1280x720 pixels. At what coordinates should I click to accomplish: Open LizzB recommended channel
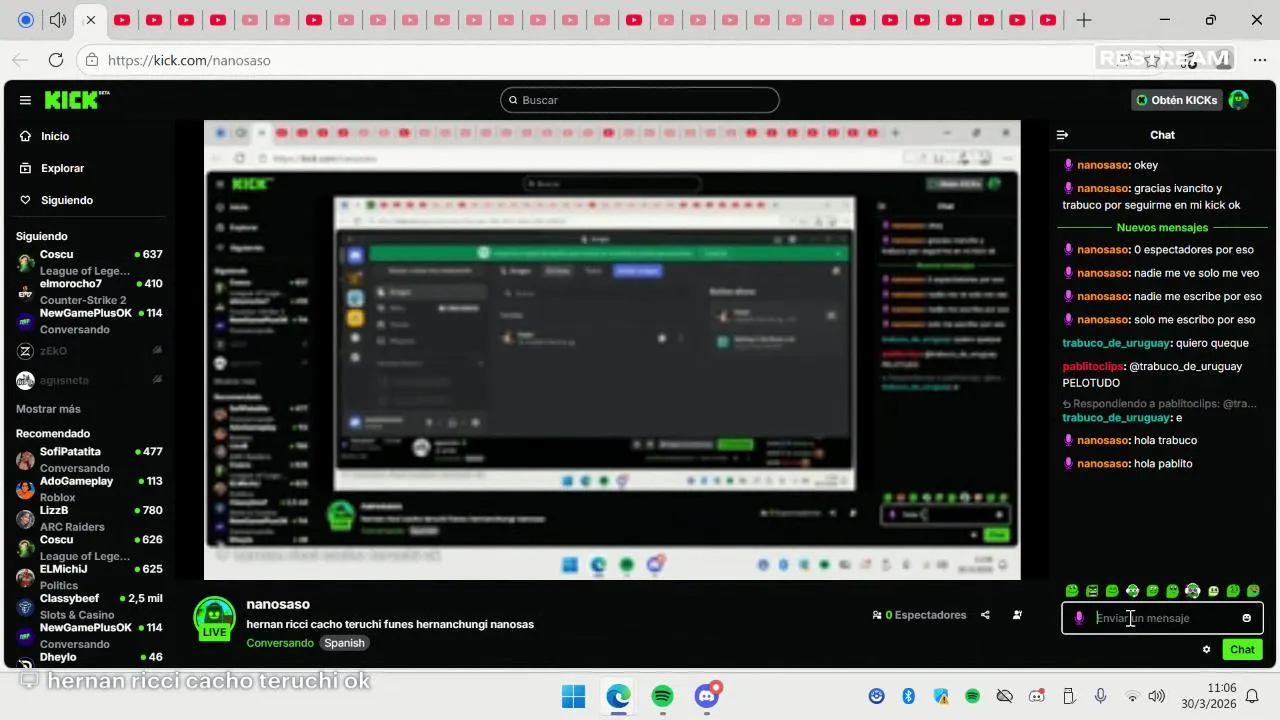click(89, 518)
